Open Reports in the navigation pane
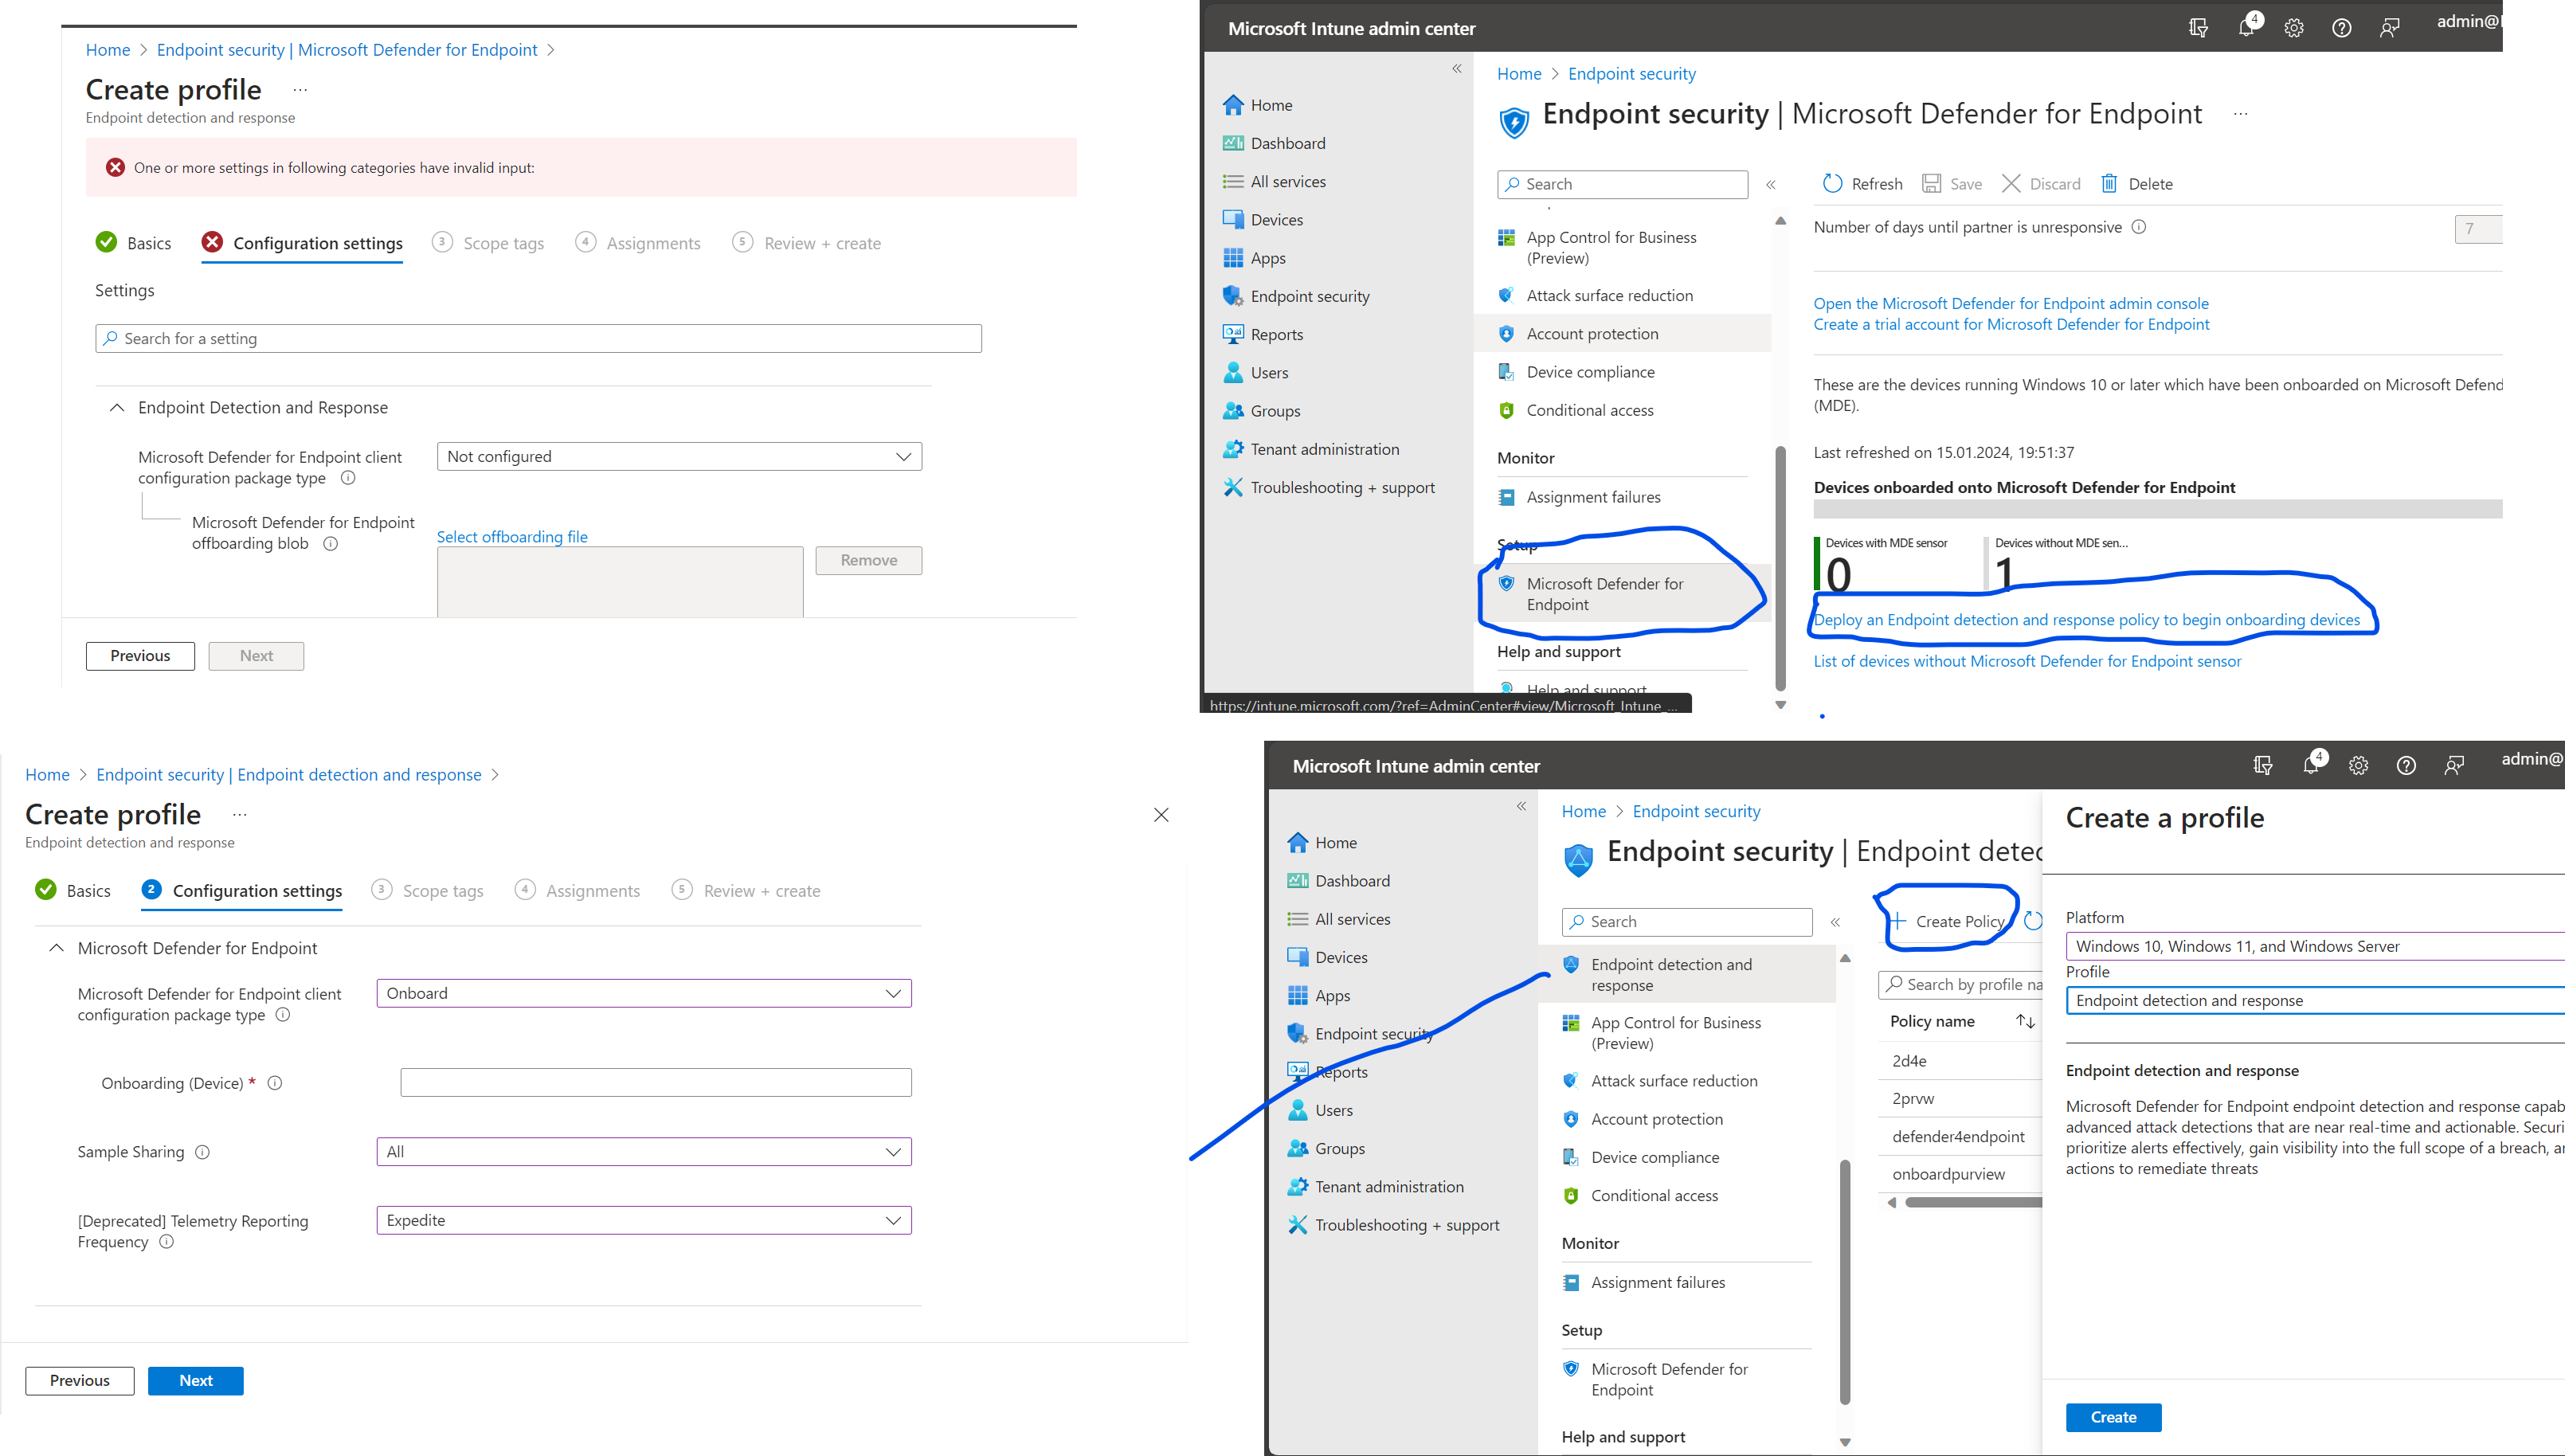The width and height of the screenshot is (2565, 1456). click(1276, 334)
